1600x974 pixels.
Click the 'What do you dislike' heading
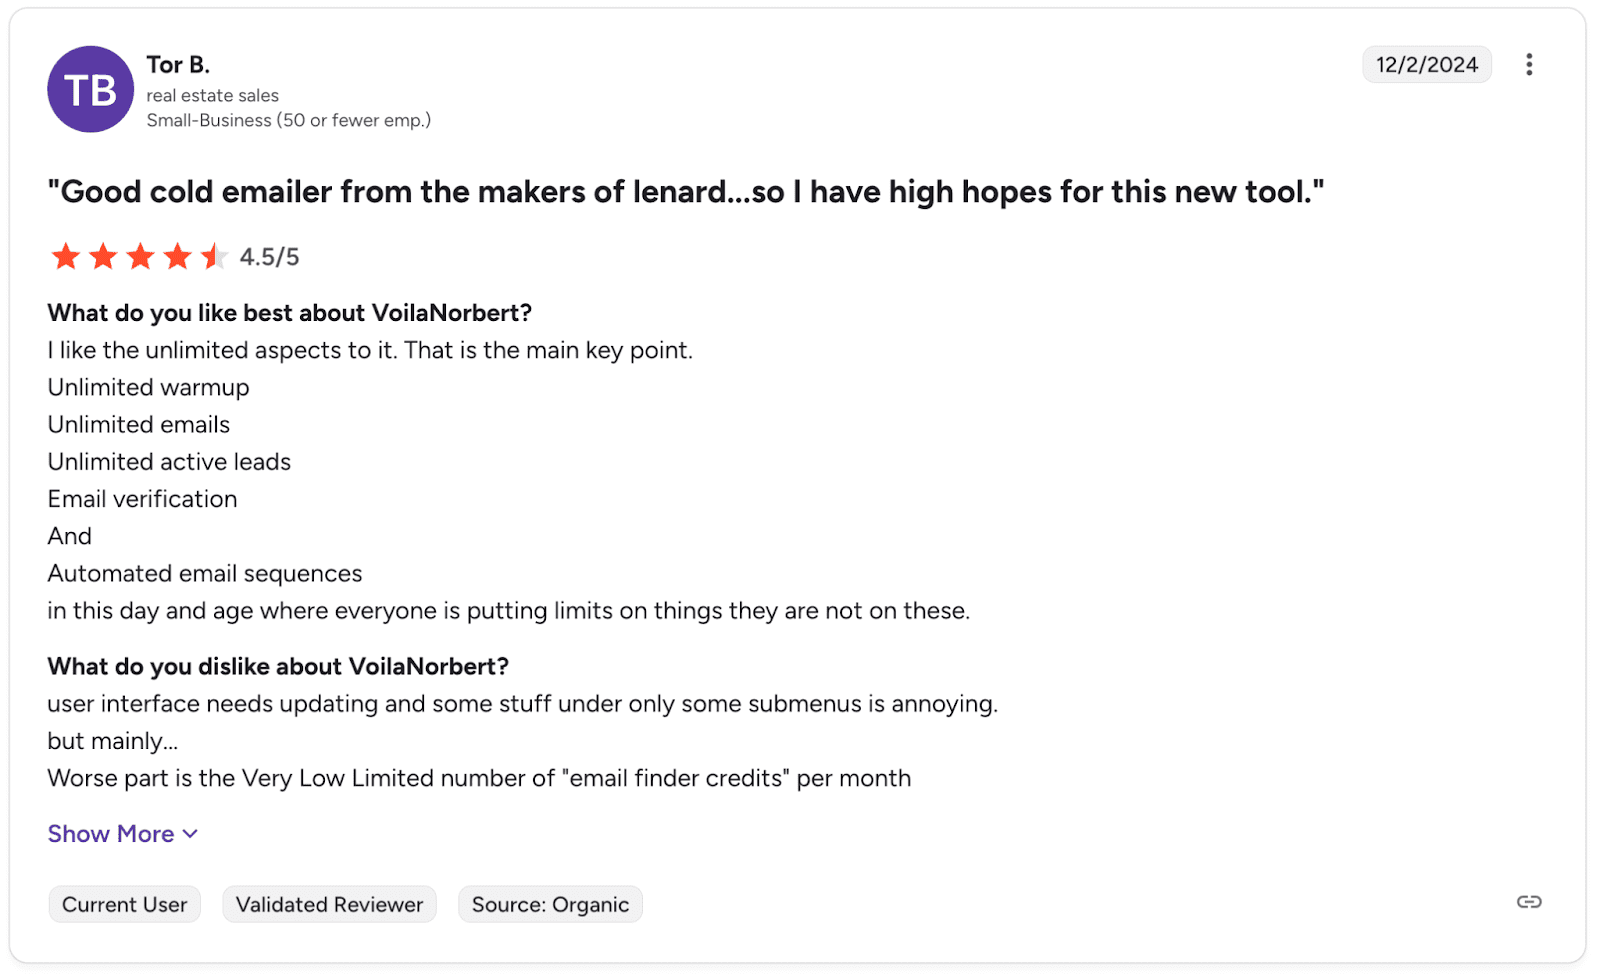pyautogui.click(x=278, y=667)
